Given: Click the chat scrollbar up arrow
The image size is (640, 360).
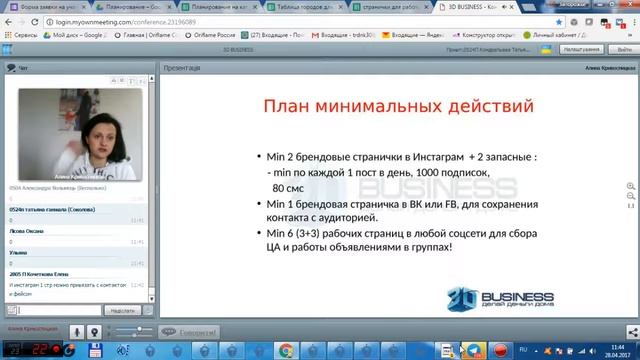Looking at the screenshot, I should tap(151, 78).
